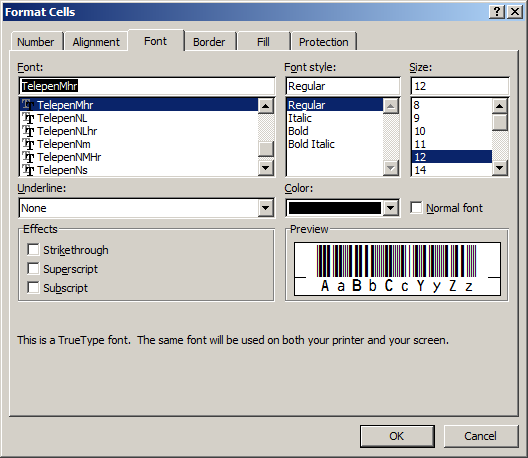Viewport: 528px width, 458px height.
Task: Check the Normal font box
Action: pos(416,207)
